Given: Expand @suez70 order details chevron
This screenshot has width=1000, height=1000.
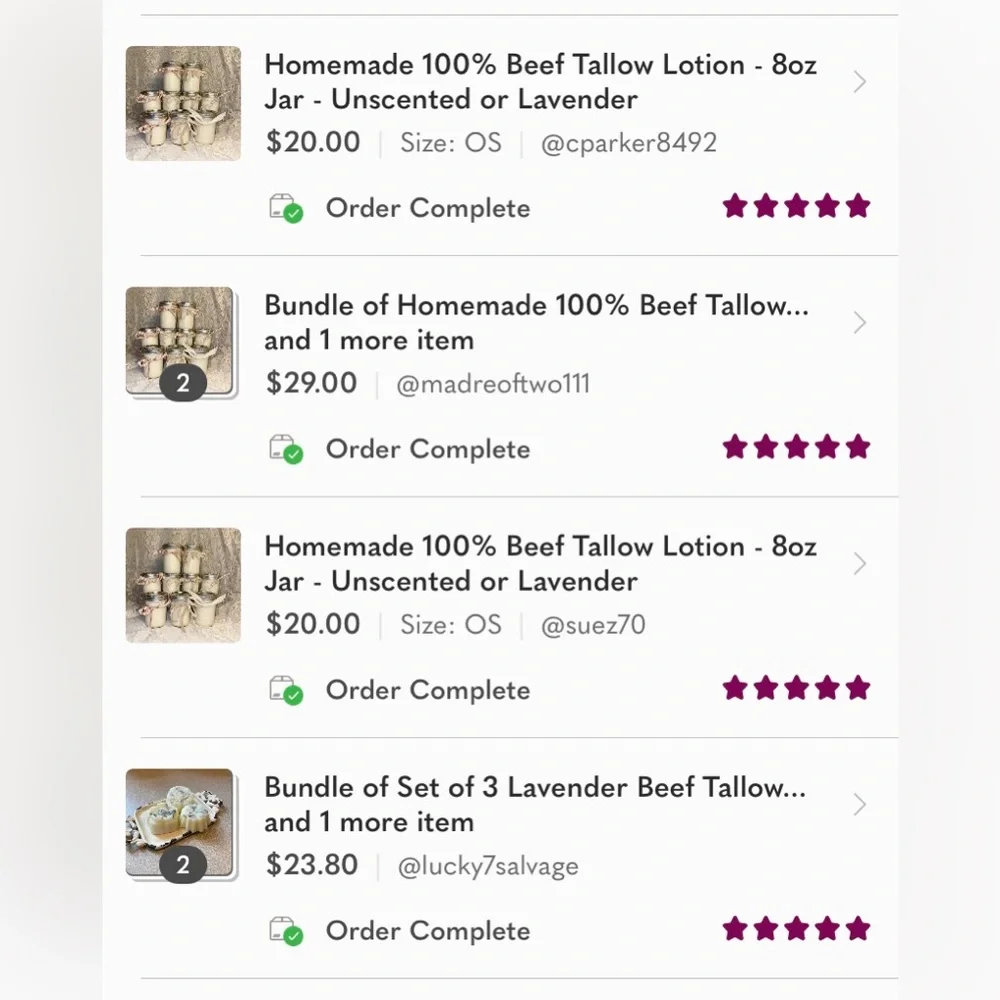Looking at the screenshot, I should 859,564.
